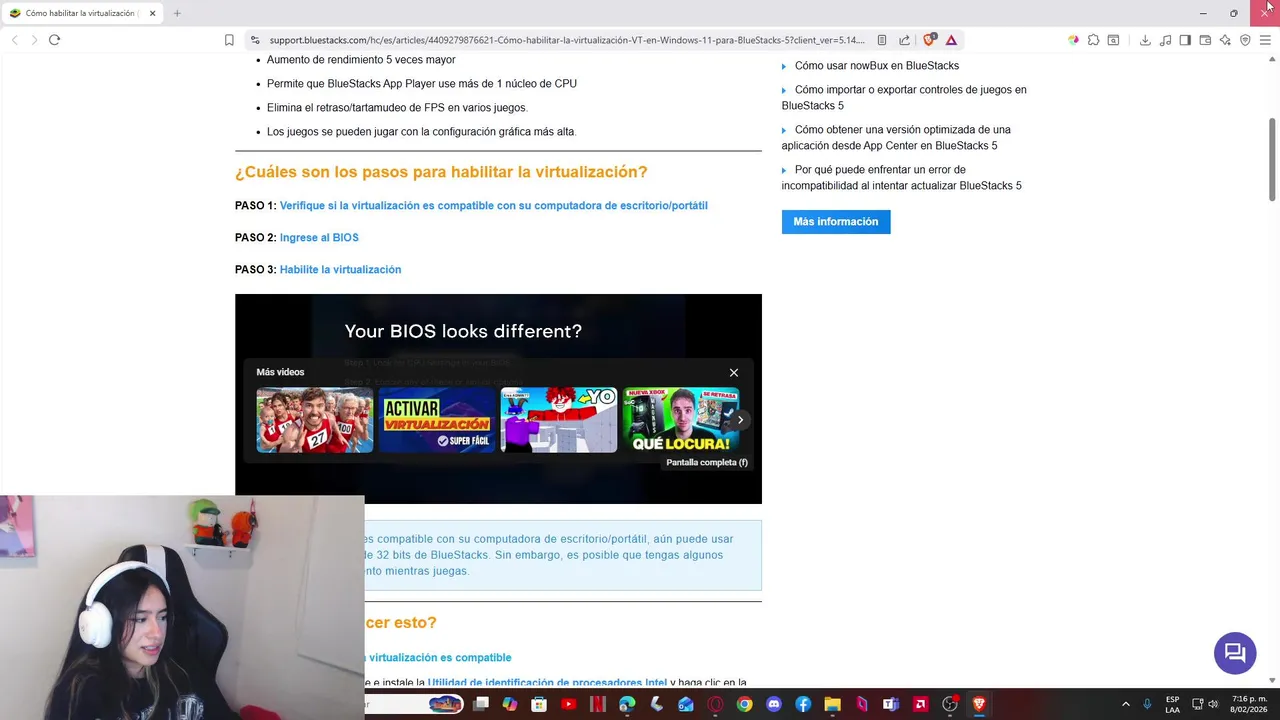Toggle the browser sidebar panel icon
The width and height of the screenshot is (1280, 720).
tap(1185, 40)
